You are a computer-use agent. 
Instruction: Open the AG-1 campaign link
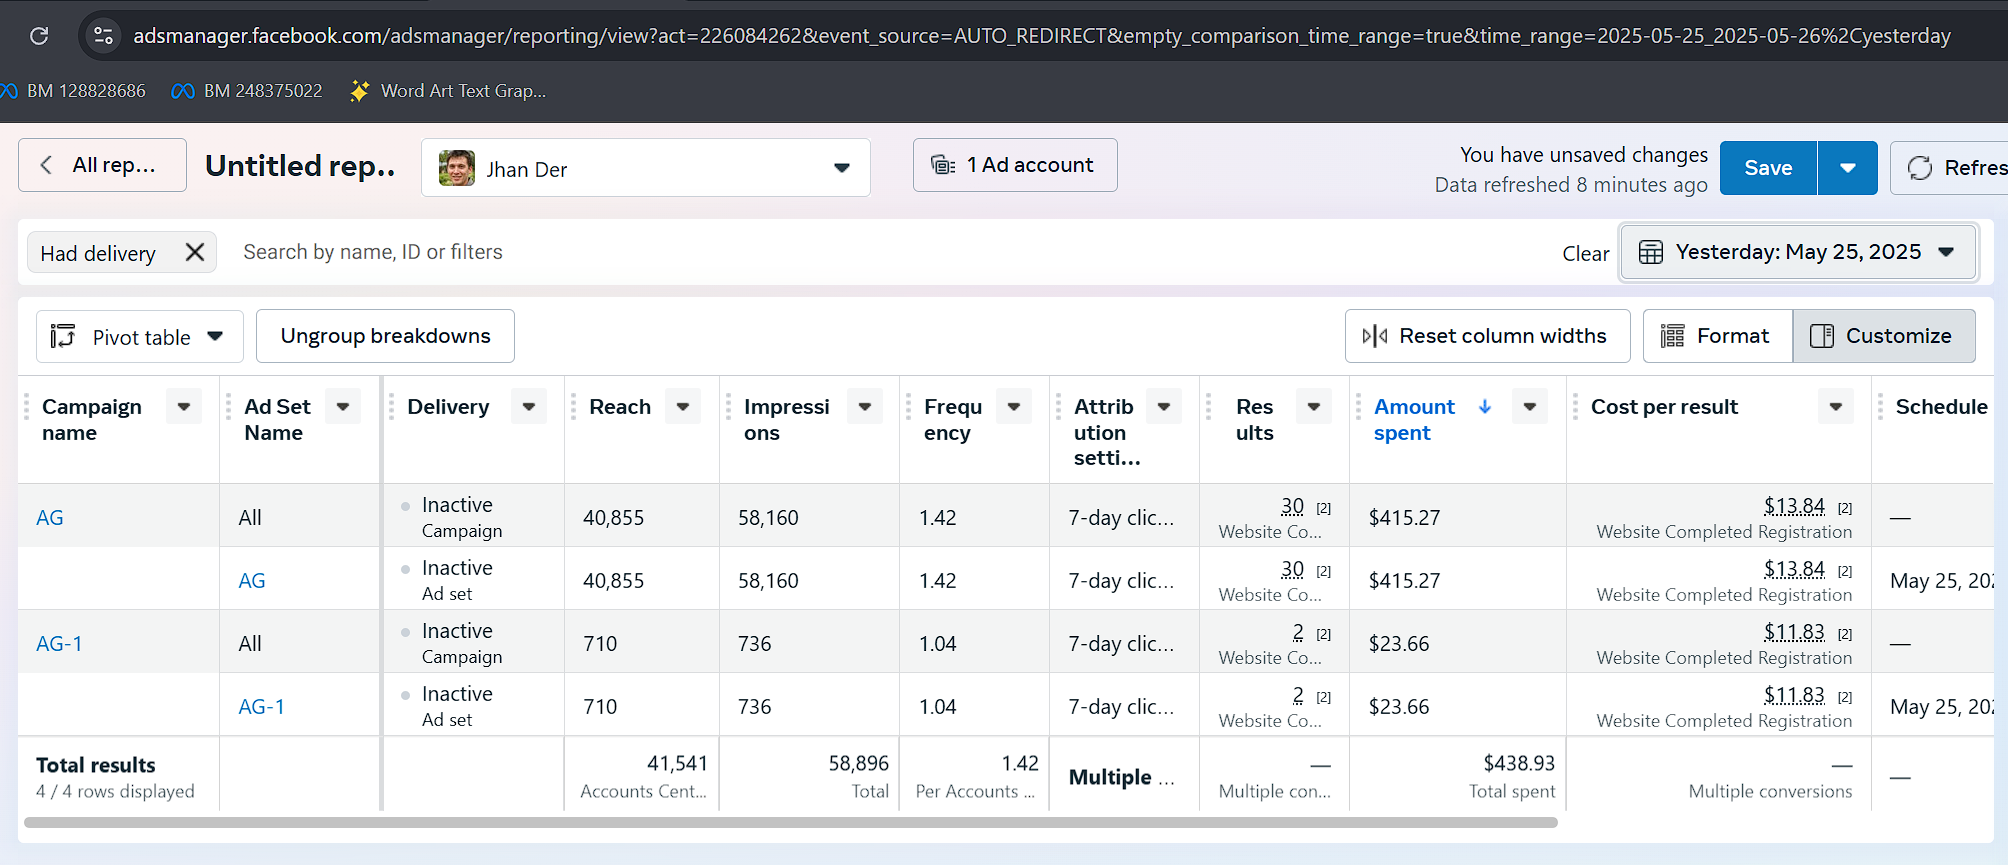coord(59,644)
